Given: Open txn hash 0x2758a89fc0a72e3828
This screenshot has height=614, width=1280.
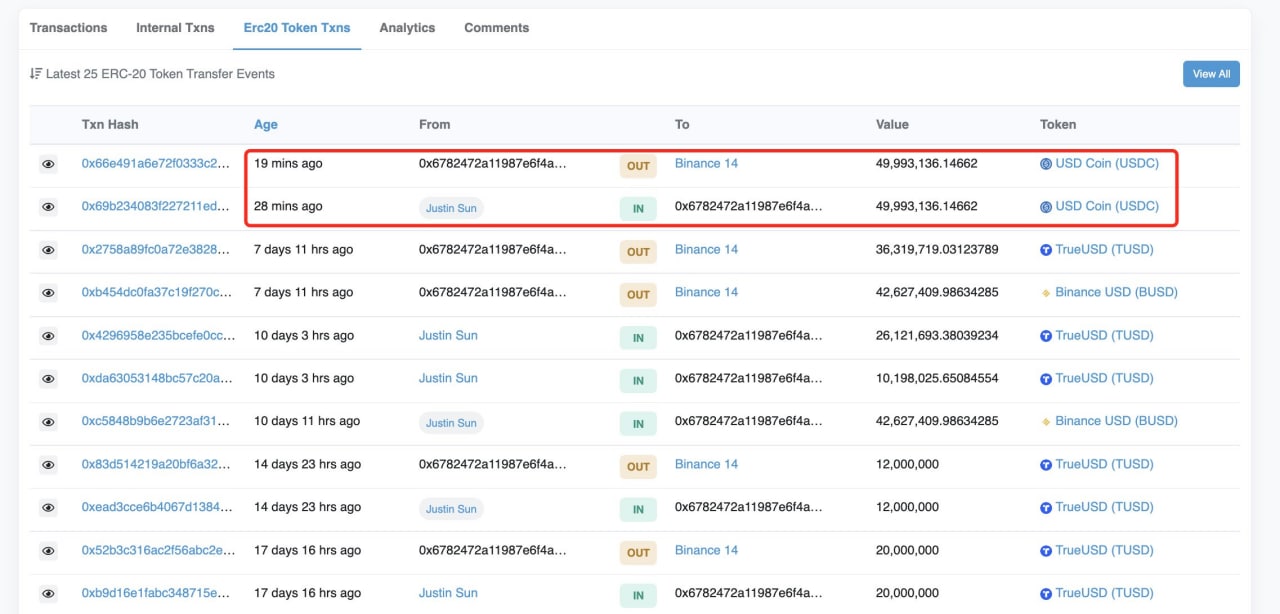Looking at the screenshot, I should tap(157, 249).
